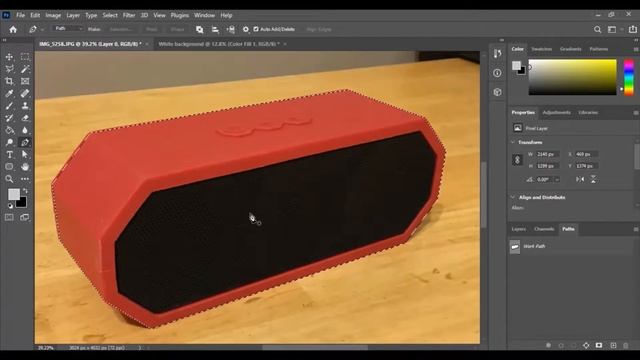Load path as selection button

click(573, 345)
